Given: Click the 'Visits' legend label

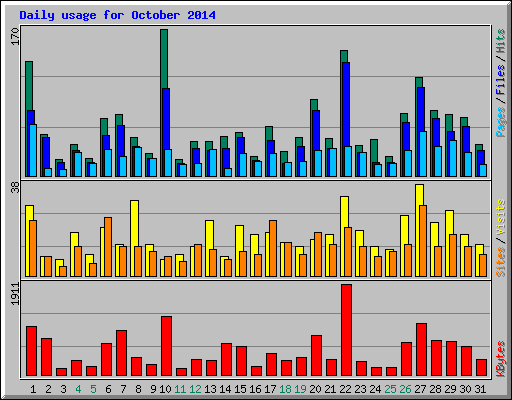Looking at the screenshot, I should click(x=501, y=218).
